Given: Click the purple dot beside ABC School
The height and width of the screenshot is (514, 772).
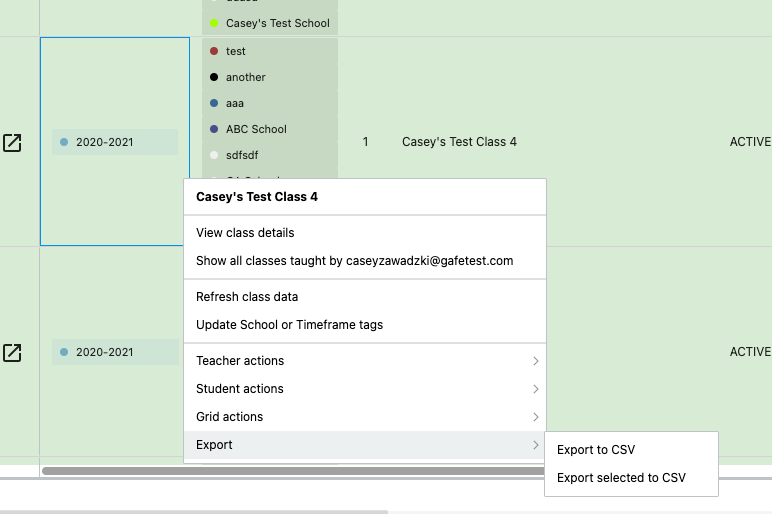Looking at the screenshot, I should pos(214,129).
